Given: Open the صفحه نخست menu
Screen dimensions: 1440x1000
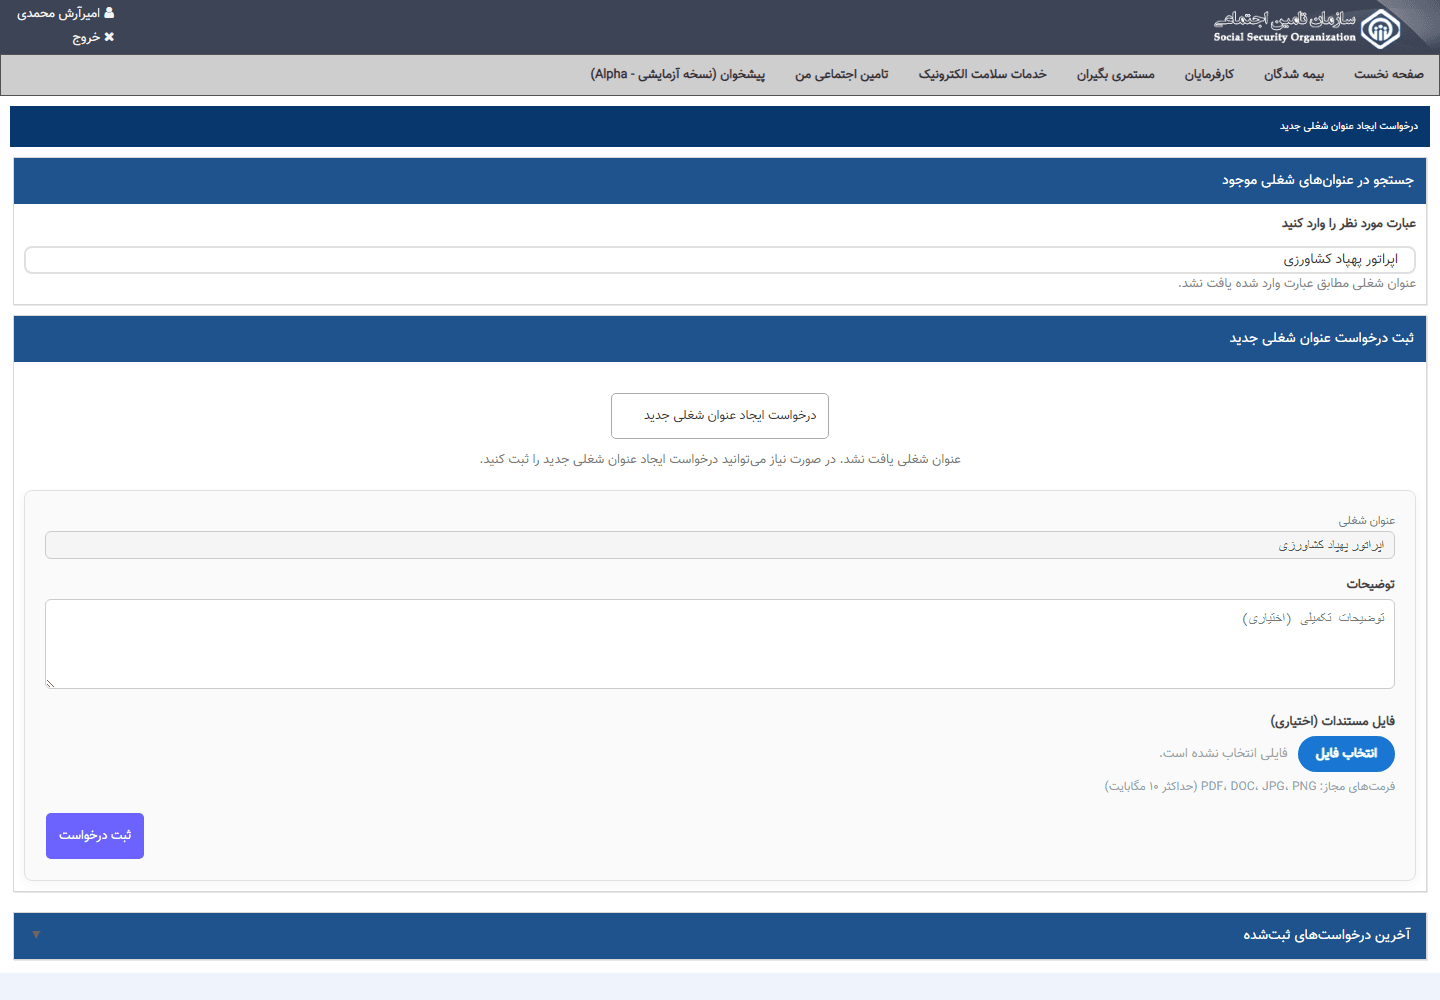Looking at the screenshot, I should coord(1389,75).
